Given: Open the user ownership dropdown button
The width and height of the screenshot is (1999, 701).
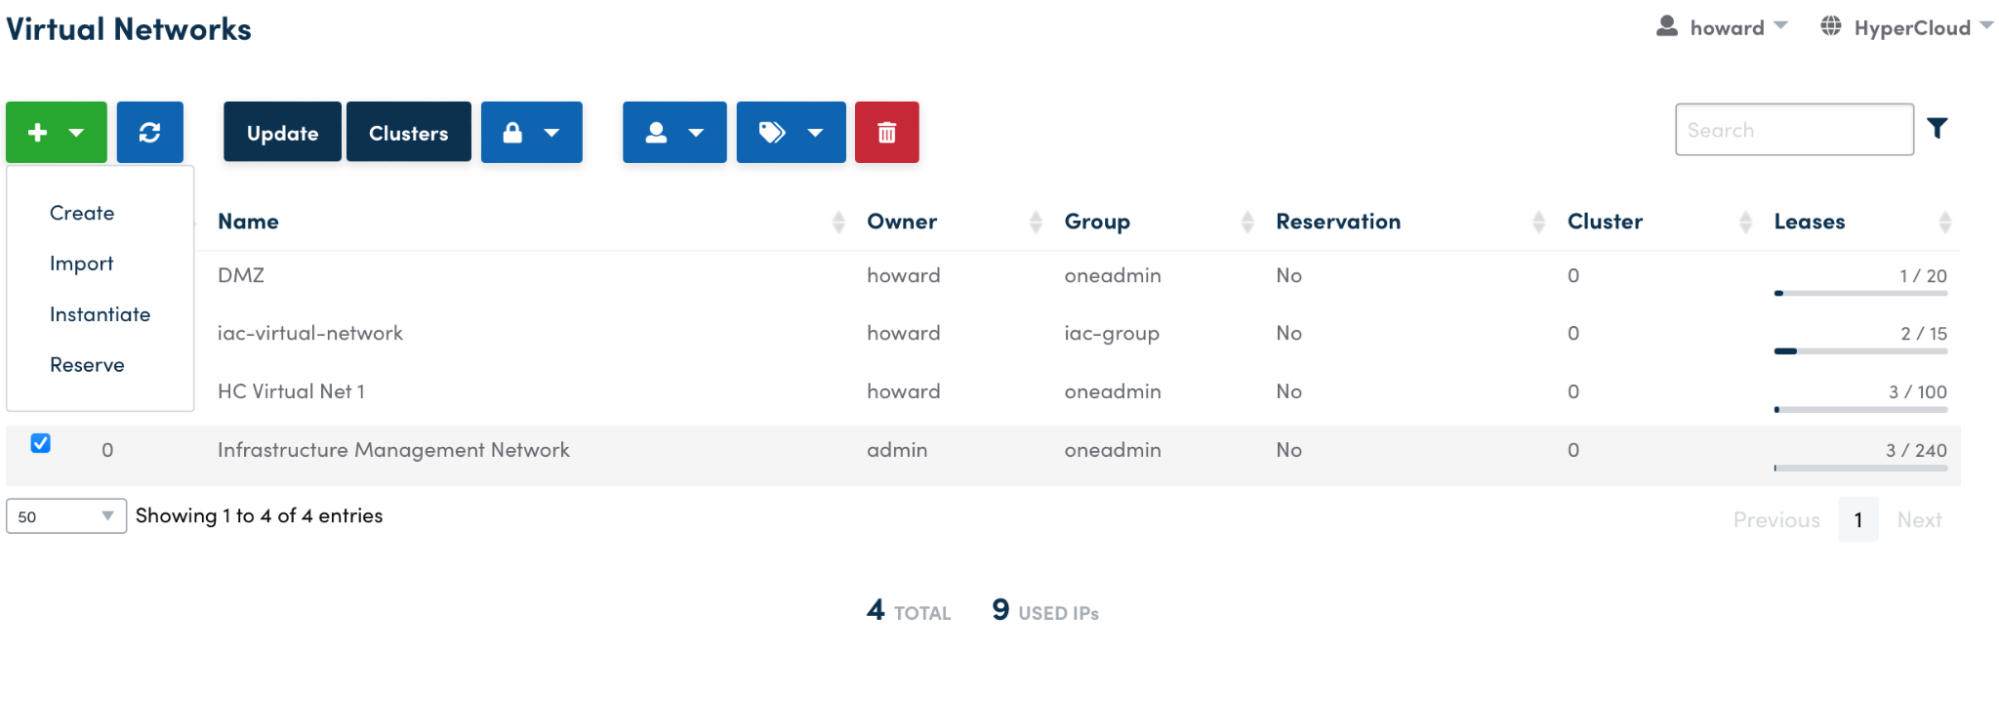Looking at the screenshot, I should pos(674,132).
